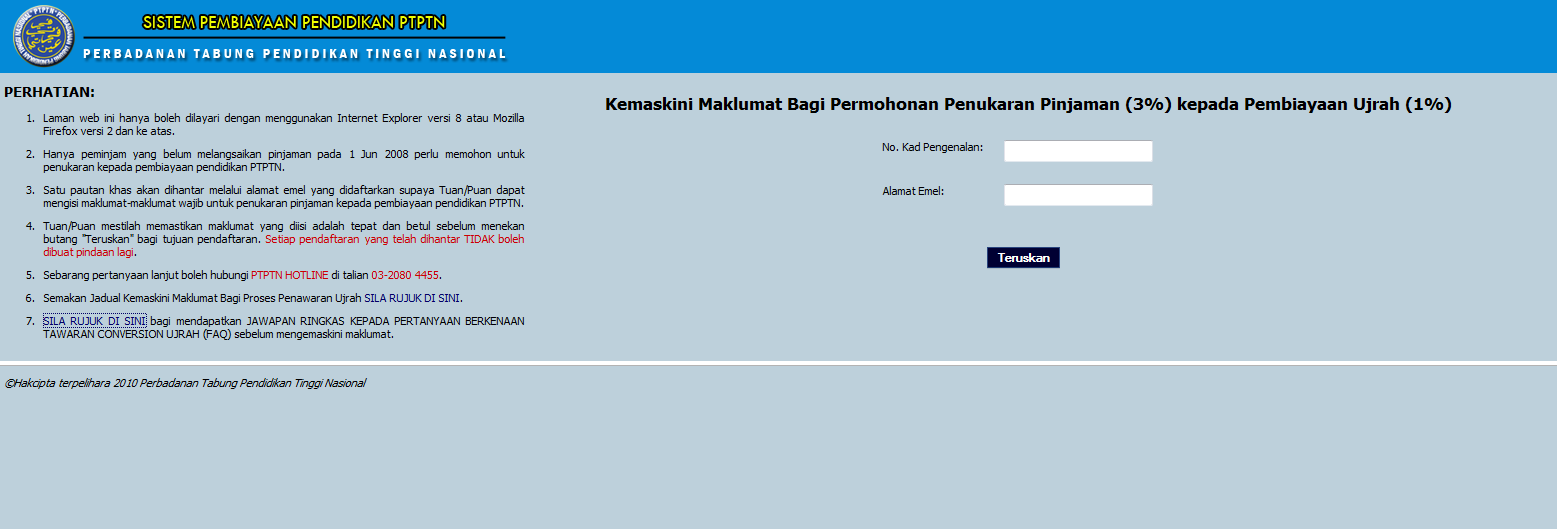The height and width of the screenshot is (529, 1557).
Task: Click Perbadanan Tabung Pendidikan Tinggi Nasional banner text
Action: [295, 54]
